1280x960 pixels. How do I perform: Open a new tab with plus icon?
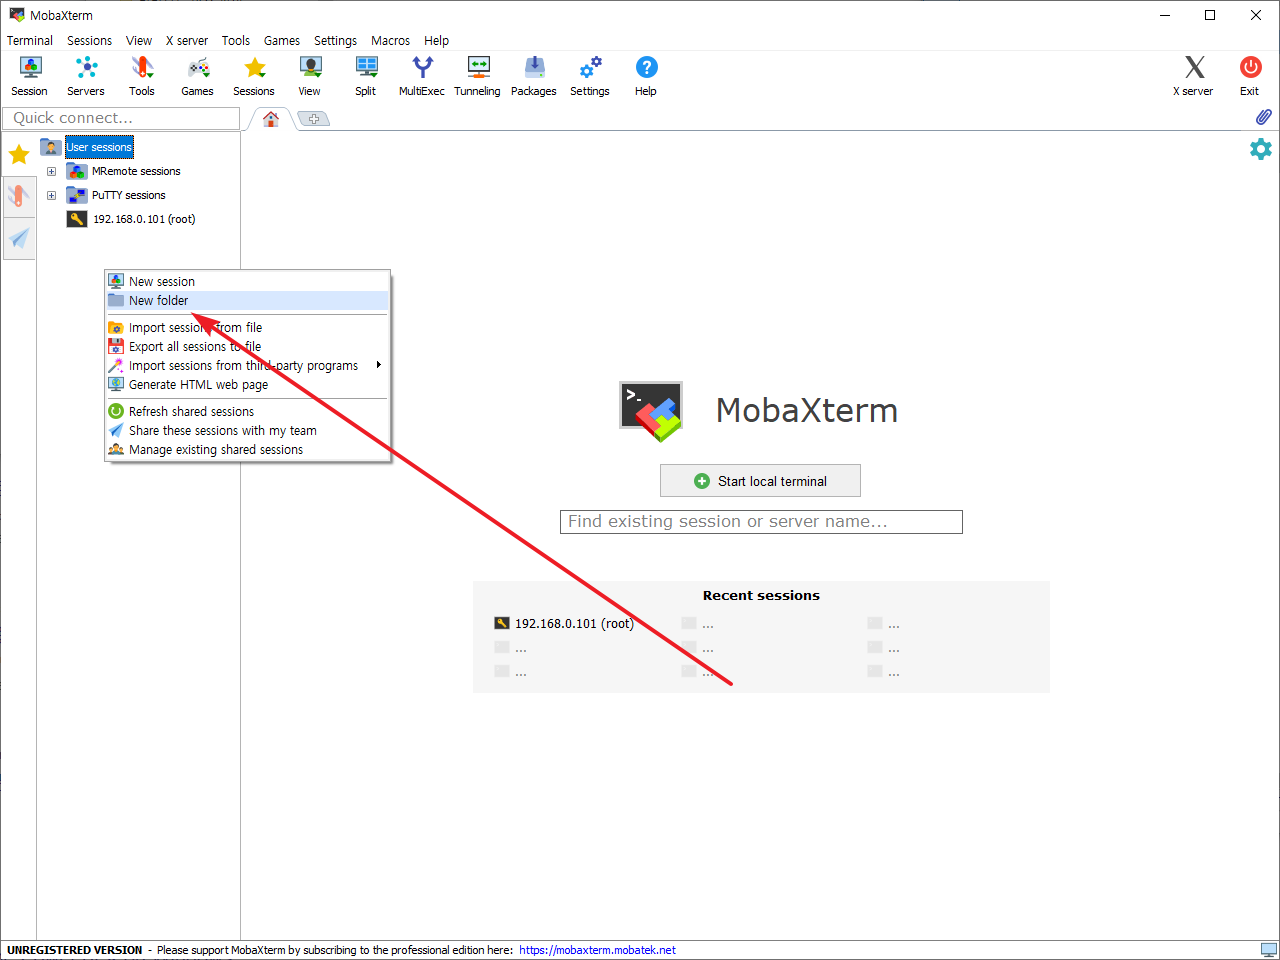[x=314, y=119]
